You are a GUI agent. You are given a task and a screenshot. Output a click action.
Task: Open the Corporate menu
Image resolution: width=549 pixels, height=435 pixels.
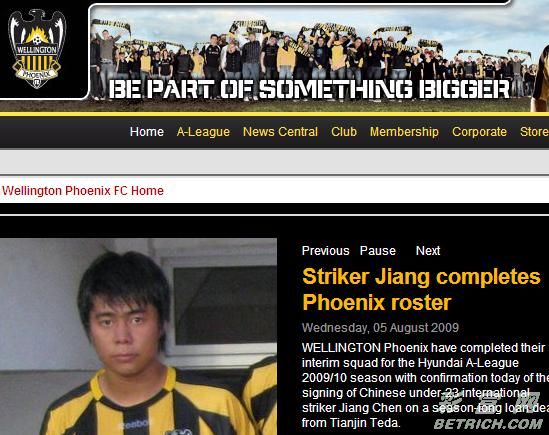[x=479, y=132]
